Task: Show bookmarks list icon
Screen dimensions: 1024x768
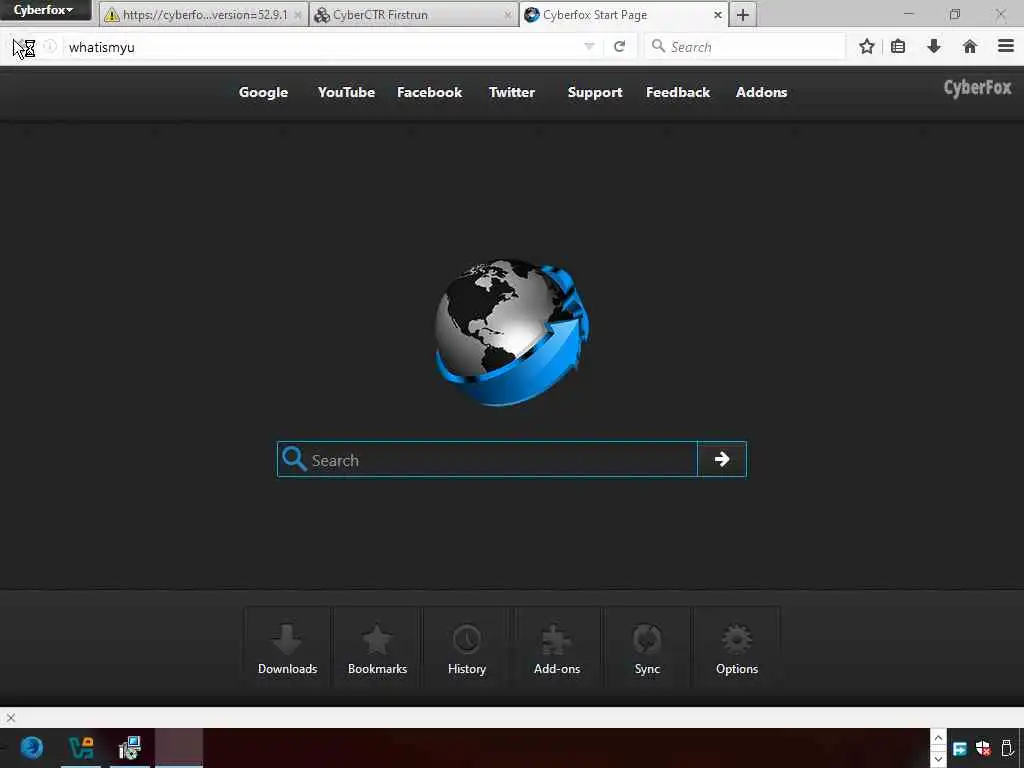Action: pyautogui.click(x=898, y=46)
